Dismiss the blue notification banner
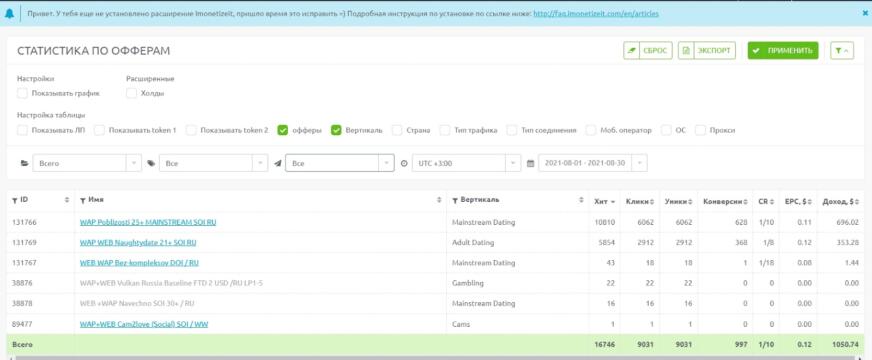Viewport: 872px width, 360px height. coord(865,13)
